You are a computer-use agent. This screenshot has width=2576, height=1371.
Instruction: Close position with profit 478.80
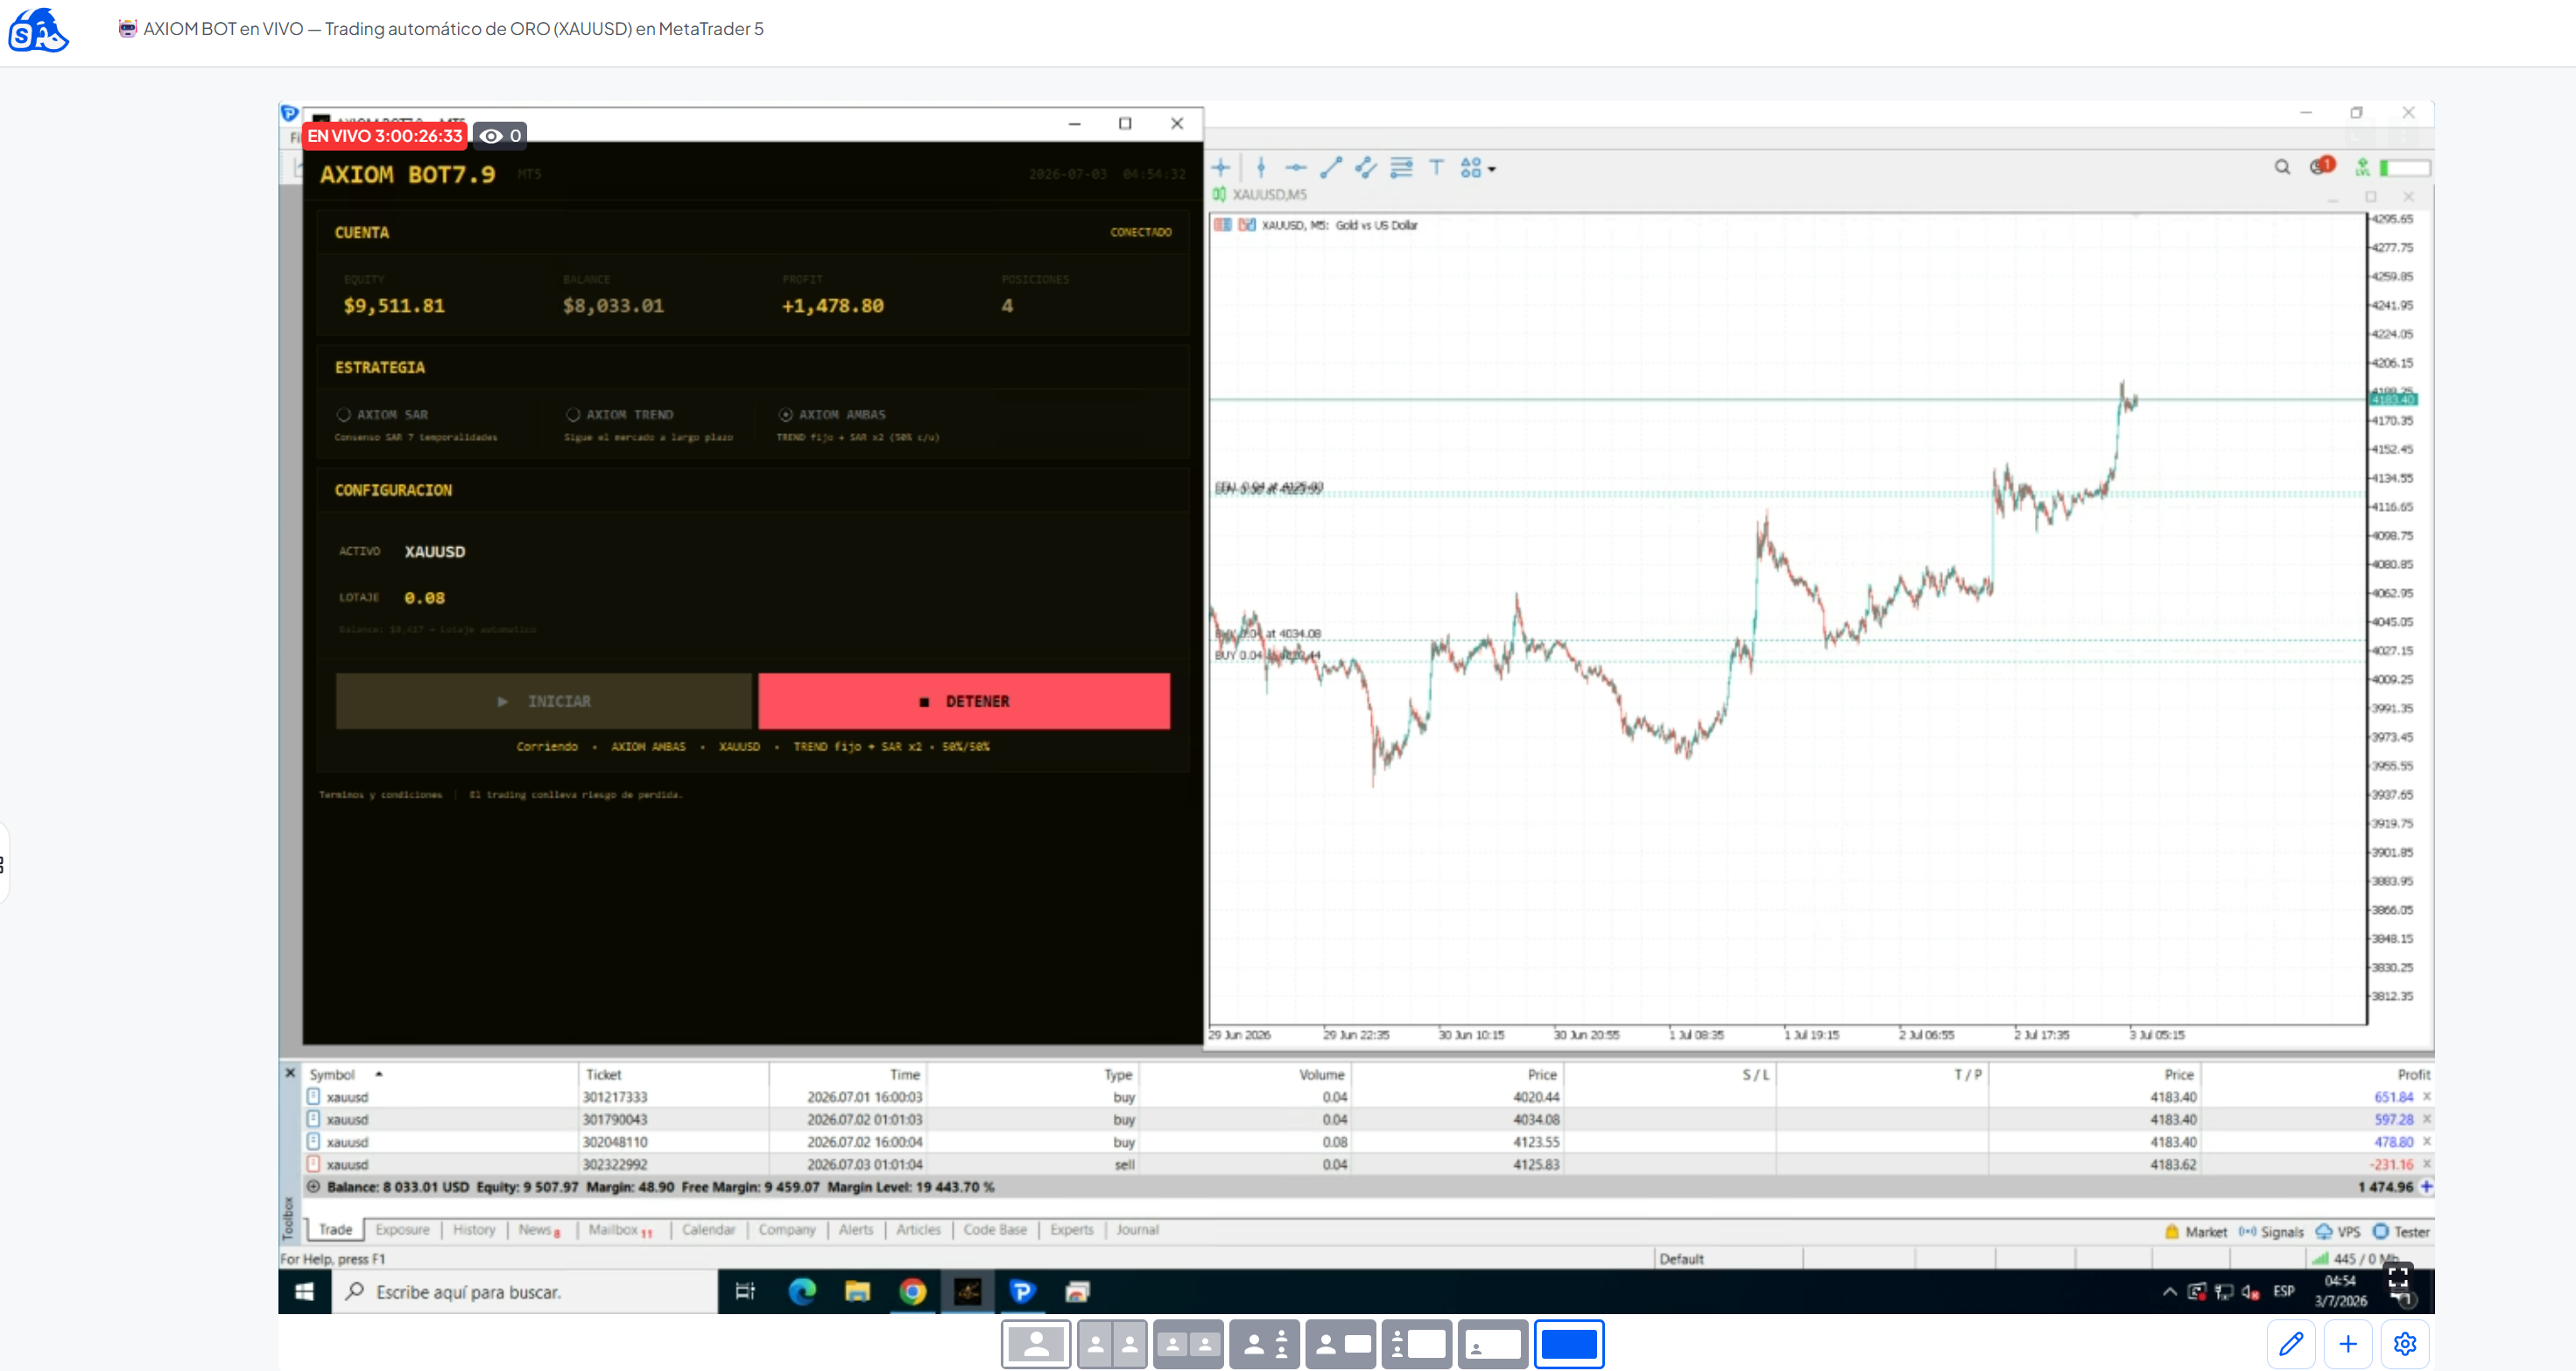coord(2427,1142)
